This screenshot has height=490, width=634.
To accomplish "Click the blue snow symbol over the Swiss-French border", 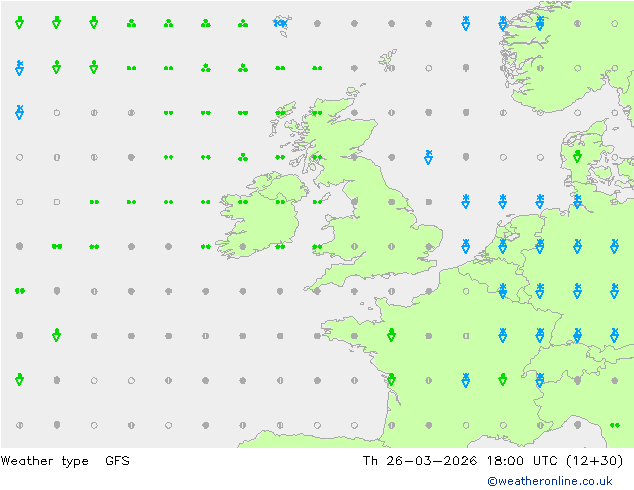I will [x=540, y=379].
